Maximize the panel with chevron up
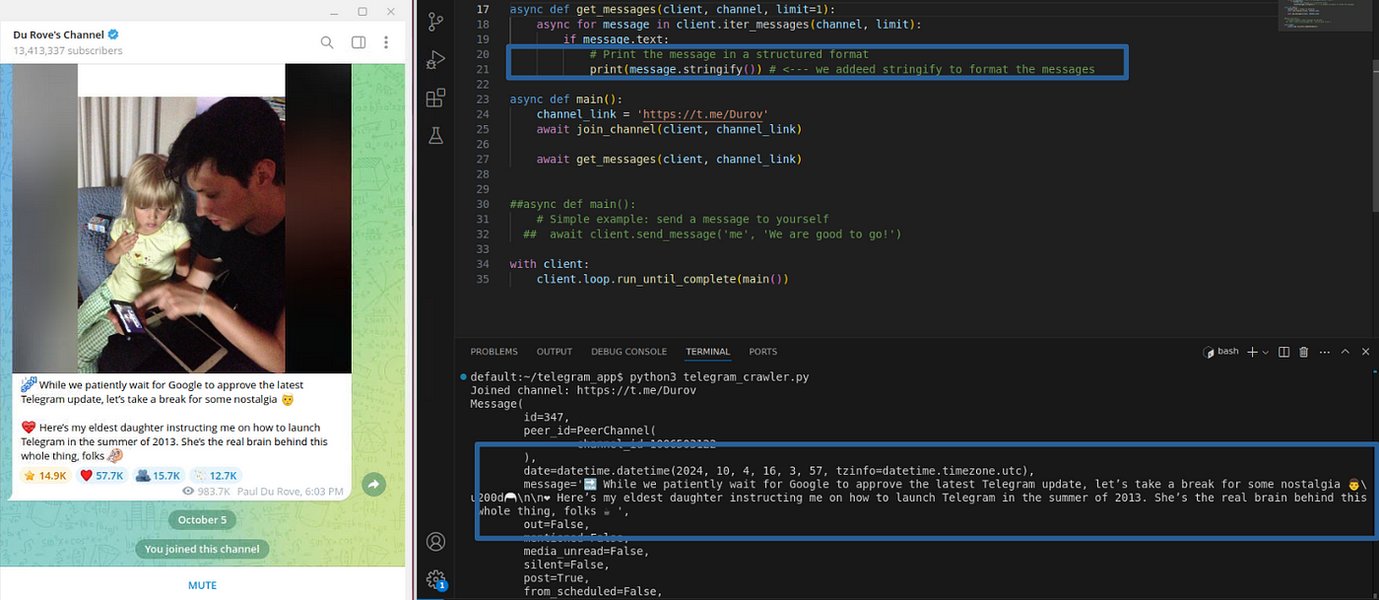Viewport: 1379px width, 600px height. (x=1347, y=352)
